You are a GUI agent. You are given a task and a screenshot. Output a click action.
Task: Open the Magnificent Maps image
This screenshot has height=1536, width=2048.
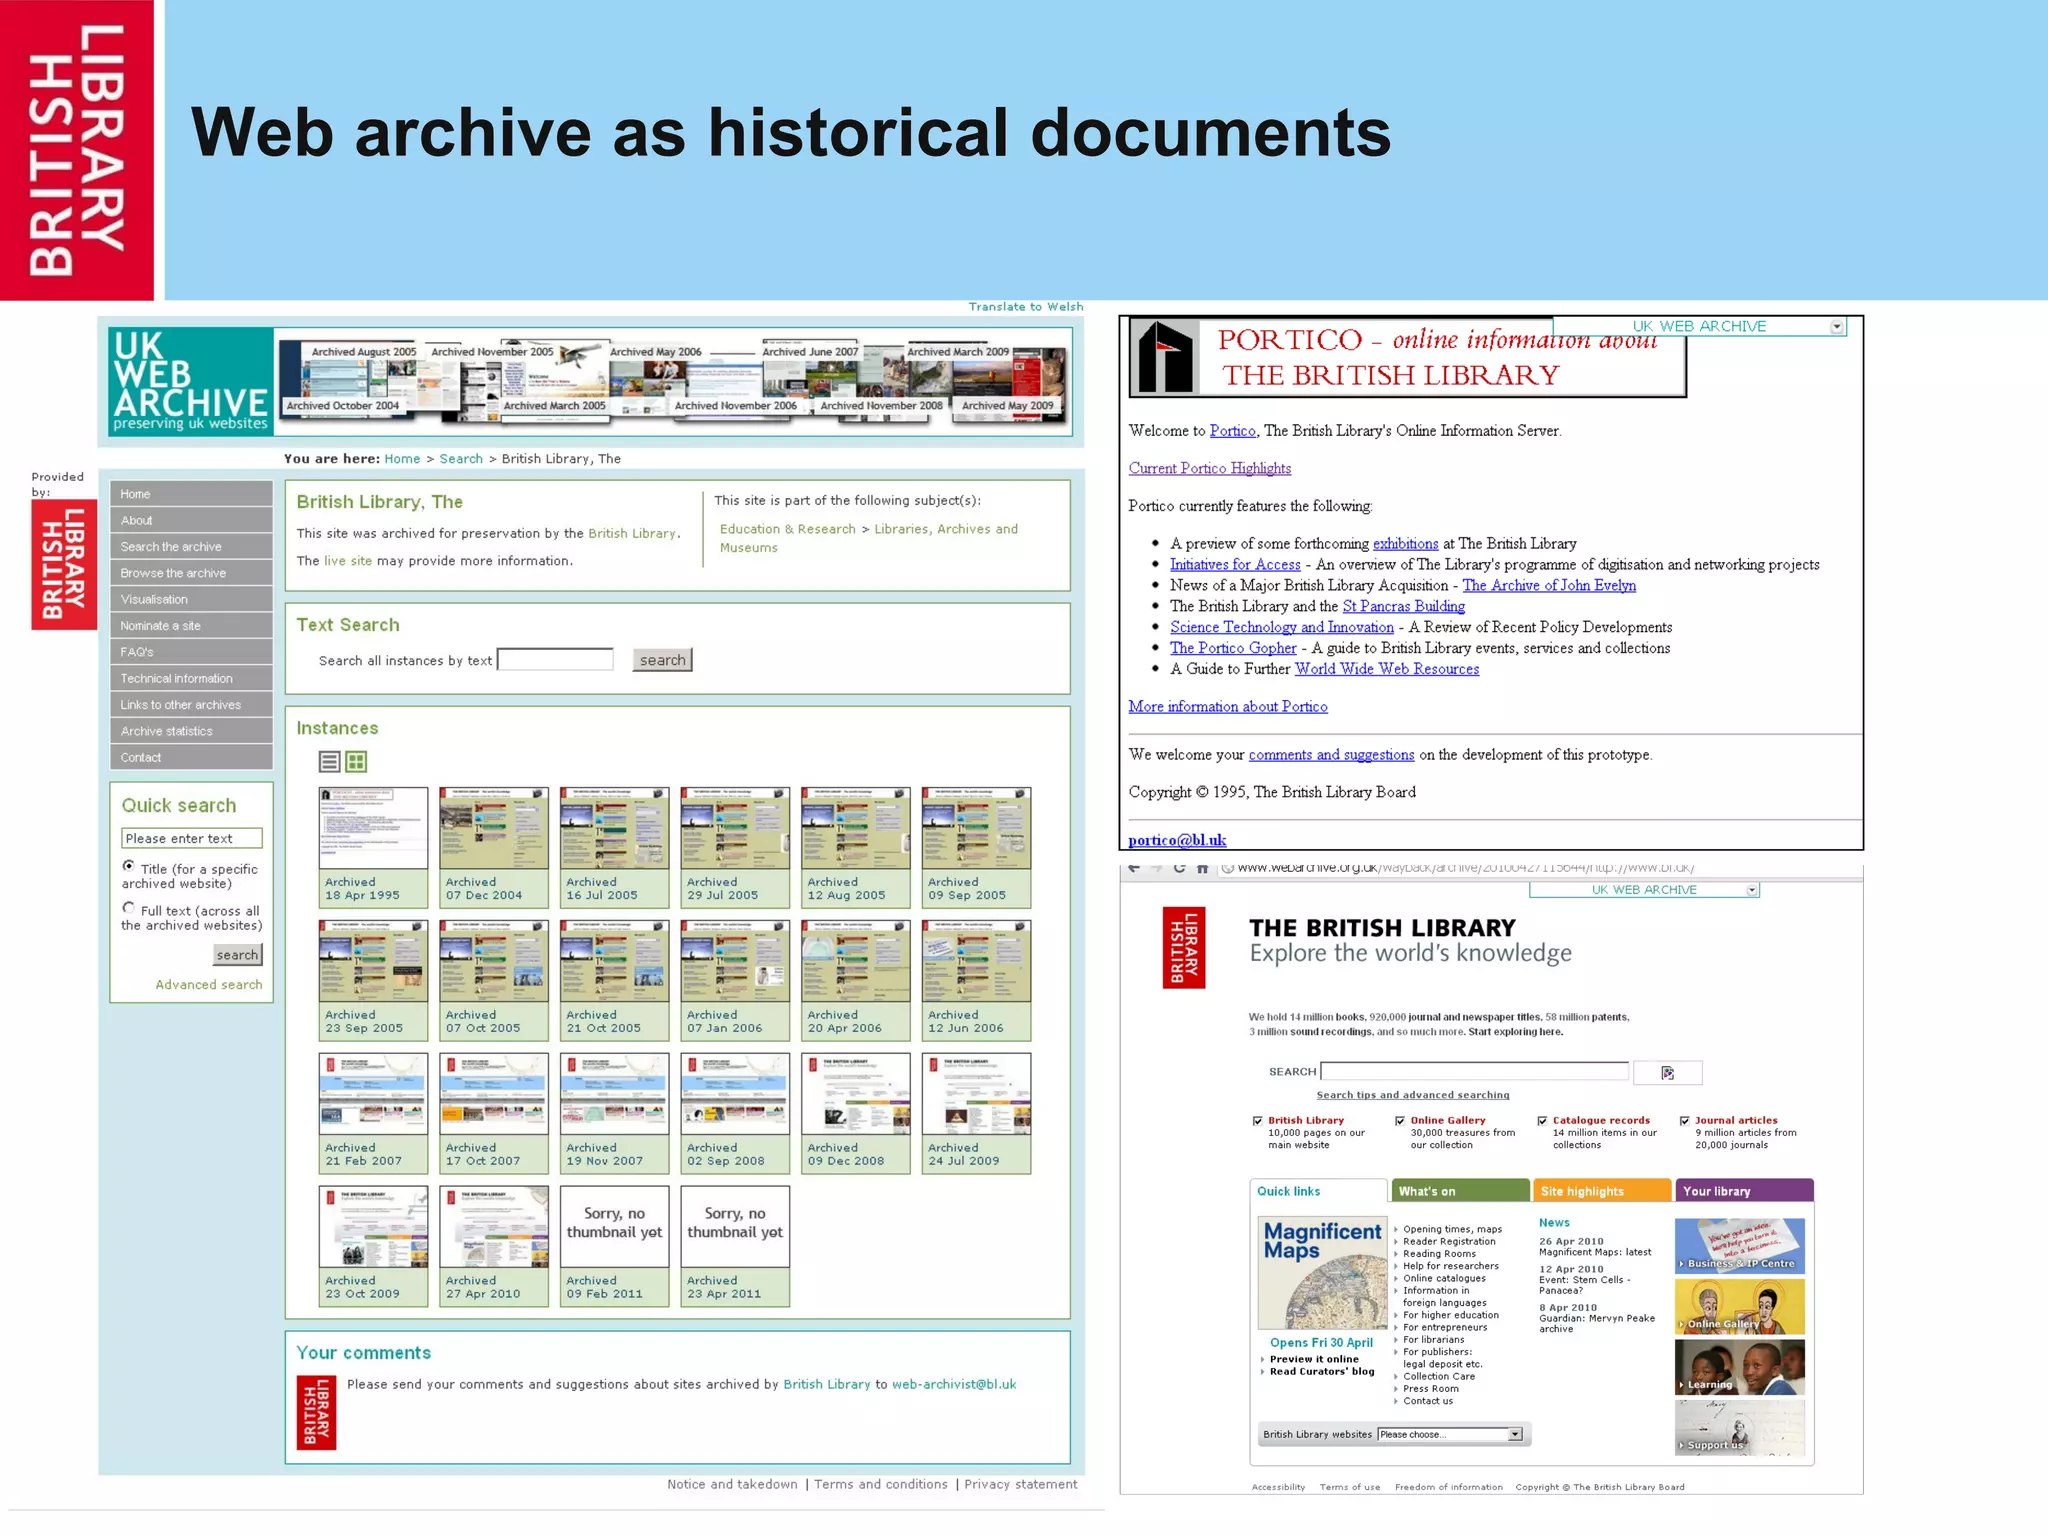pos(1322,1273)
